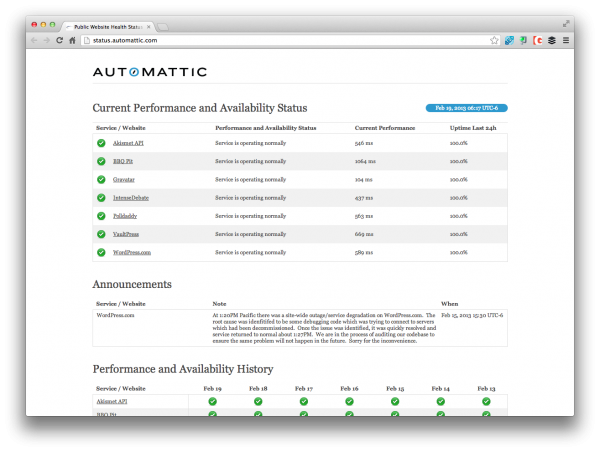The height and width of the screenshot is (452, 600).
Task: Click the Feb 19 history column header
Action: click(212, 388)
